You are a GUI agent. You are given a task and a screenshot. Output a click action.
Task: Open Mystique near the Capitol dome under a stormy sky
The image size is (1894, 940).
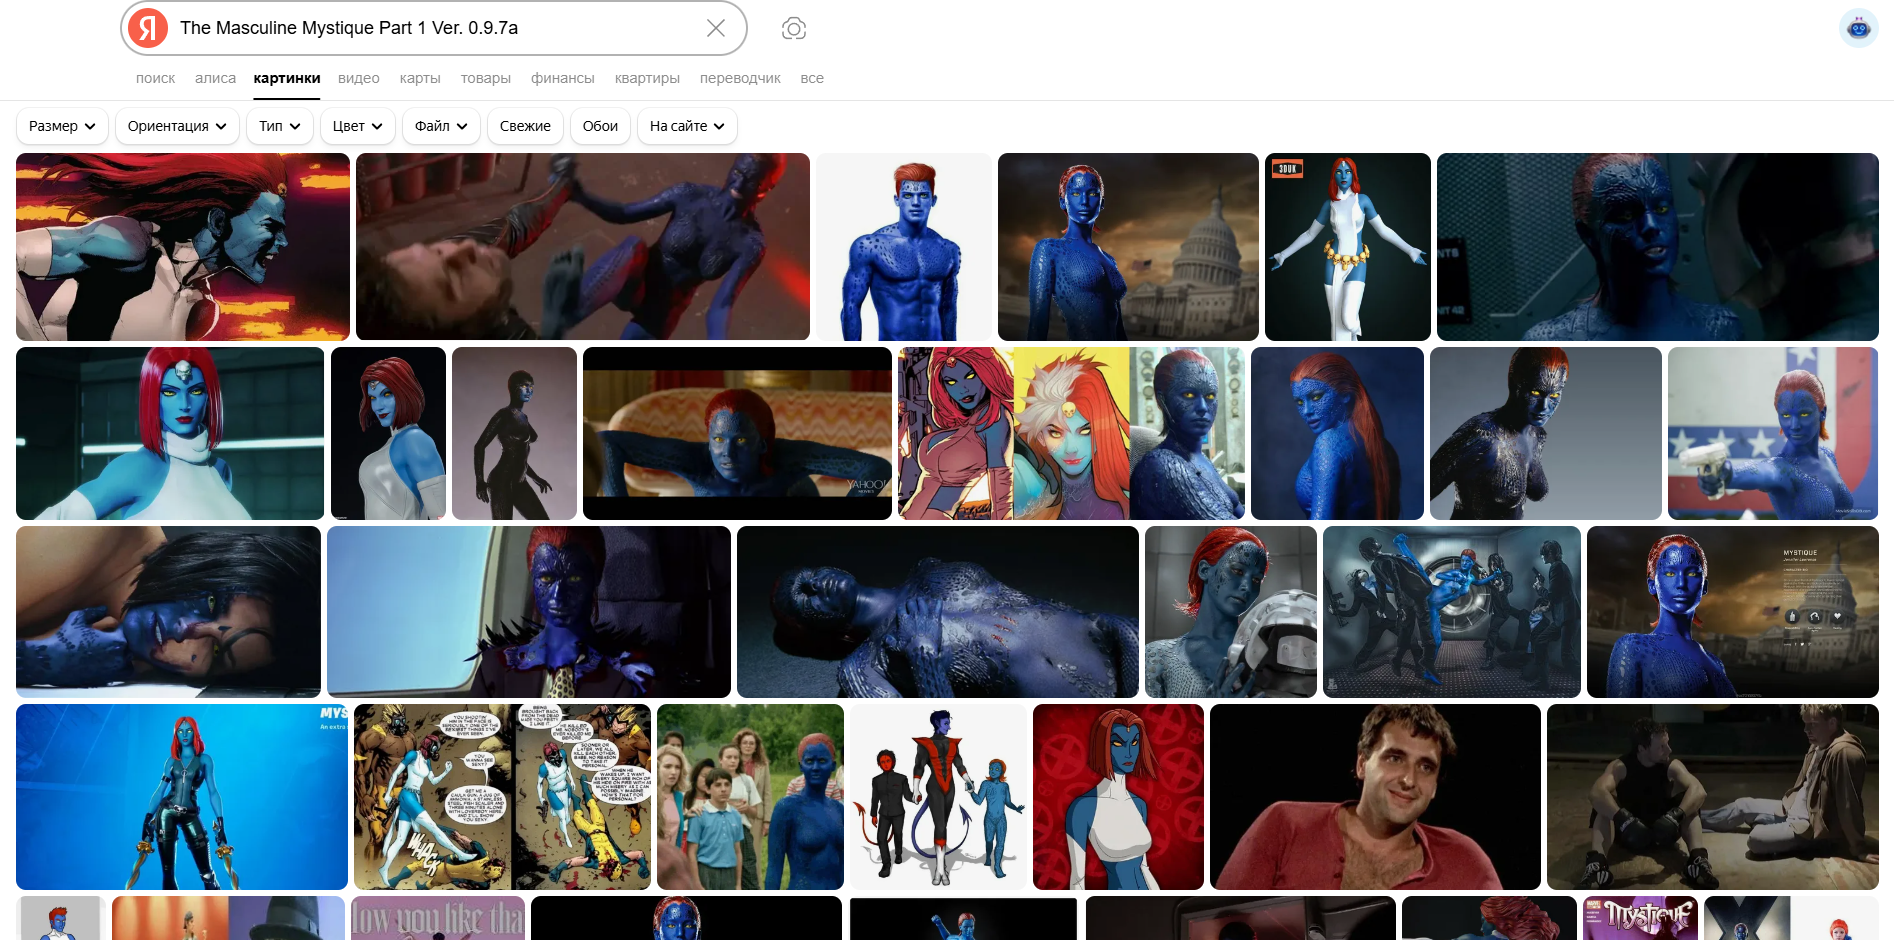coord(1128,247)
